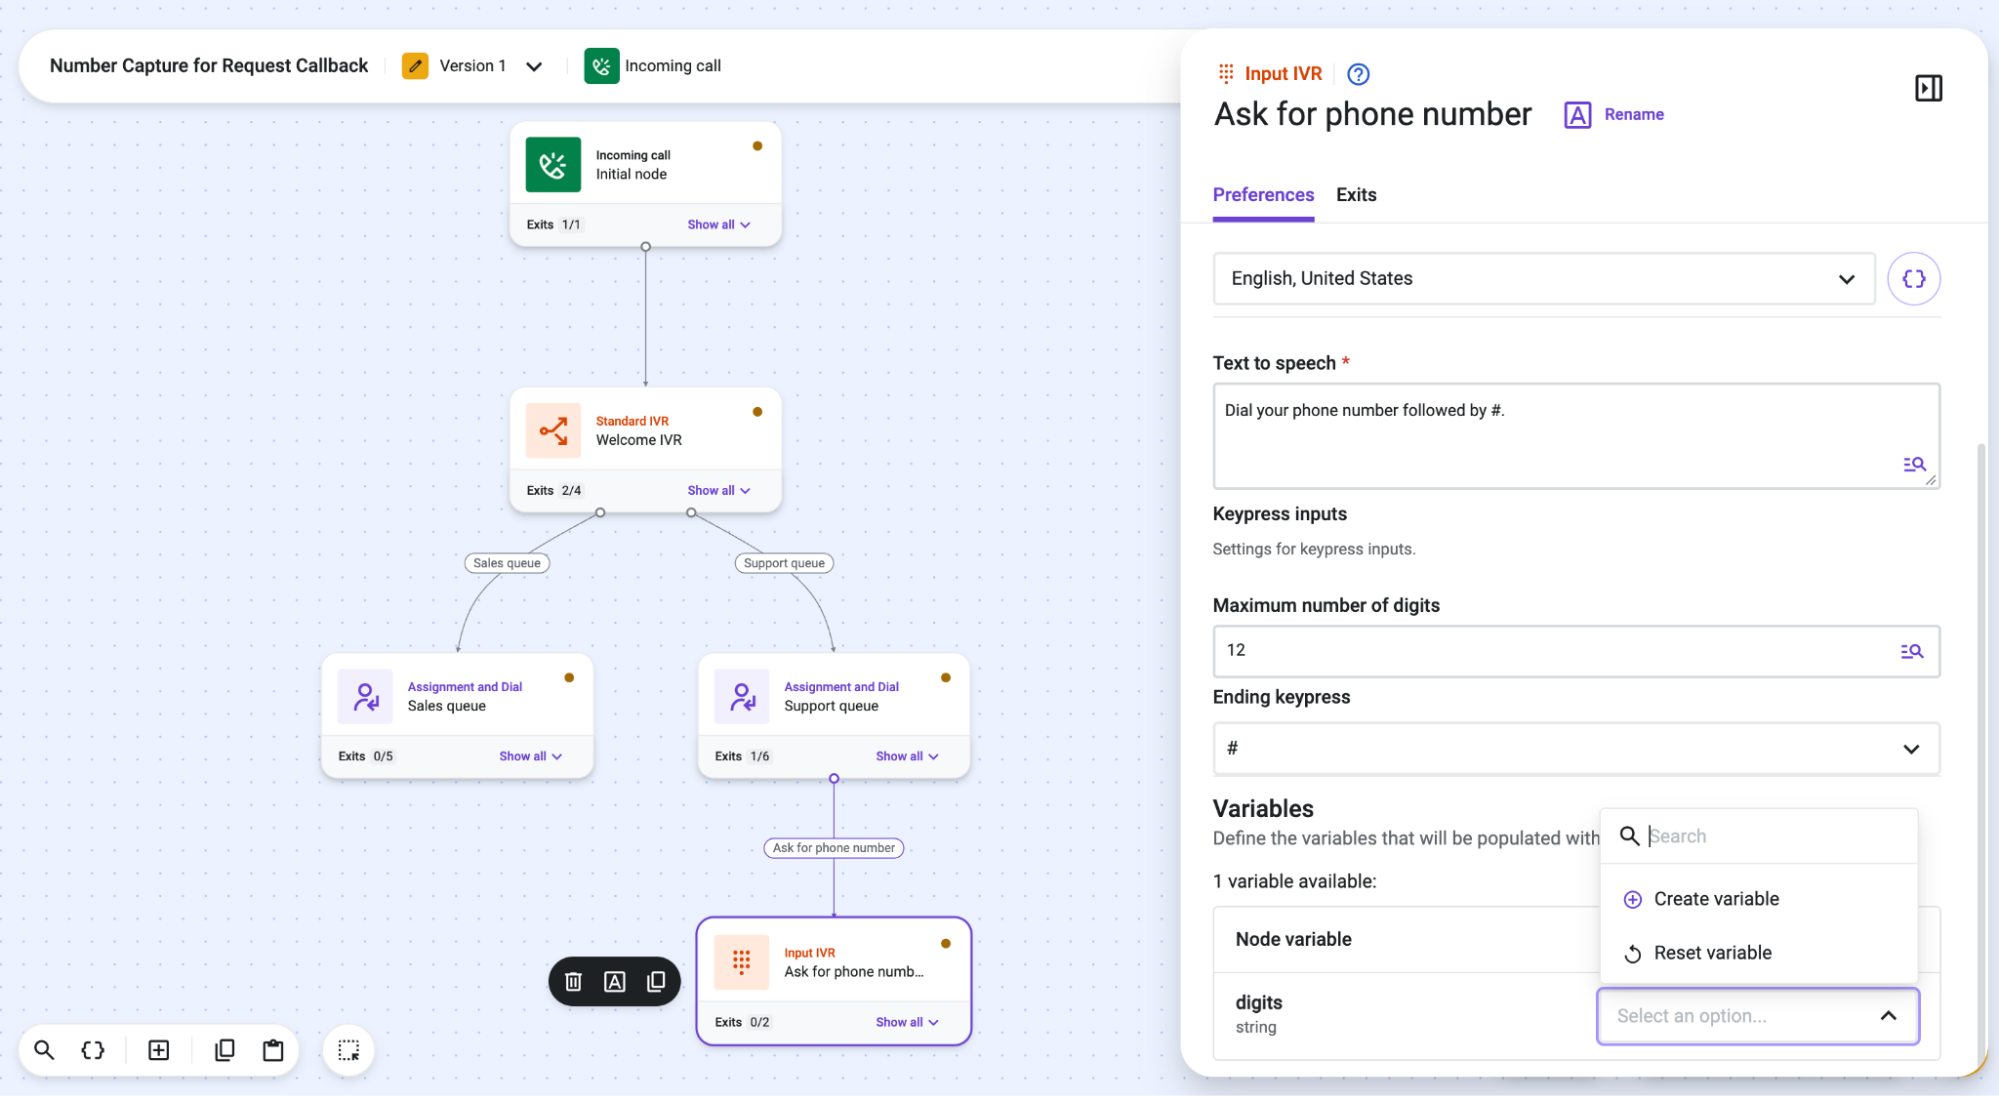Viewport: 1999px width, 1097px height.
Task: Click the copy icon in bottom toolbar
Action: [x=225, y=1050]
